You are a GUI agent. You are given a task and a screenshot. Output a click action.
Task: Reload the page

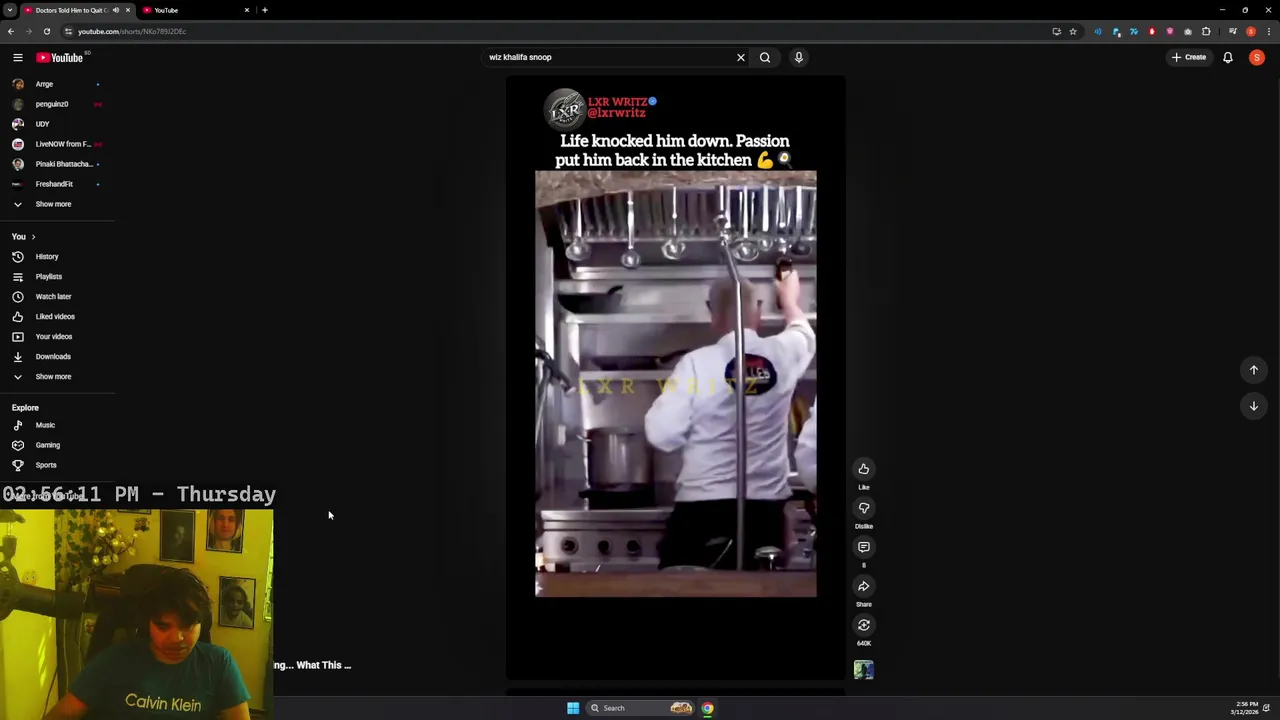46,31
